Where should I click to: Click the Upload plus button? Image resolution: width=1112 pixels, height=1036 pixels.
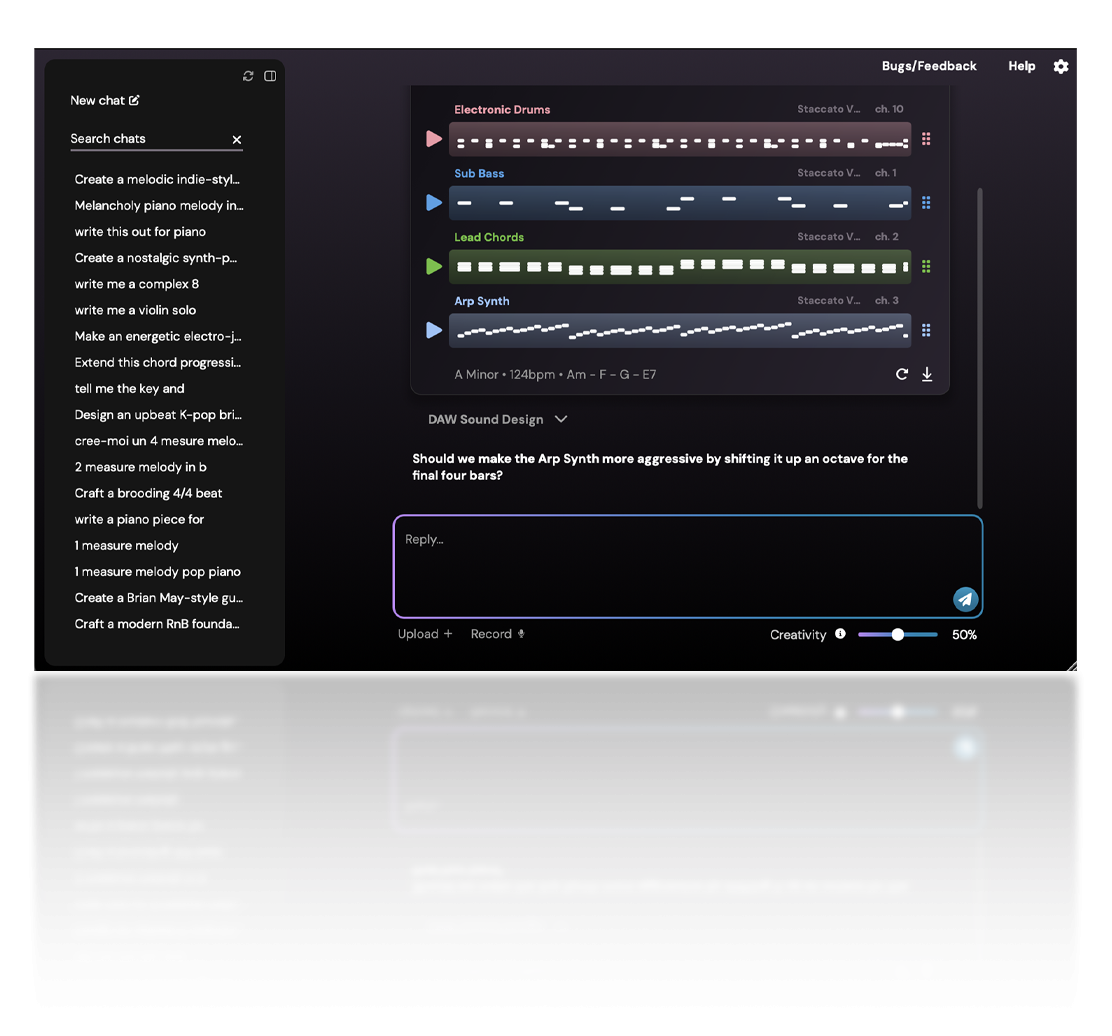point(425,634)
